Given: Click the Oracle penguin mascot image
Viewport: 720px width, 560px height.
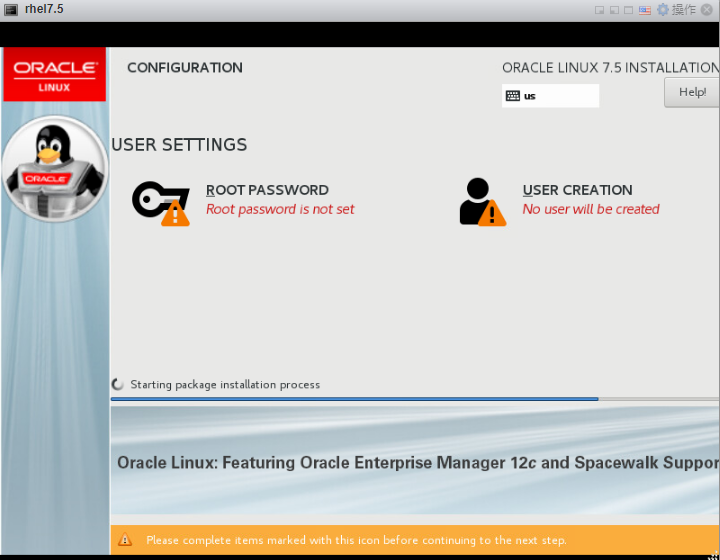Looking at the screenshot, I should [x=55, y=168].
